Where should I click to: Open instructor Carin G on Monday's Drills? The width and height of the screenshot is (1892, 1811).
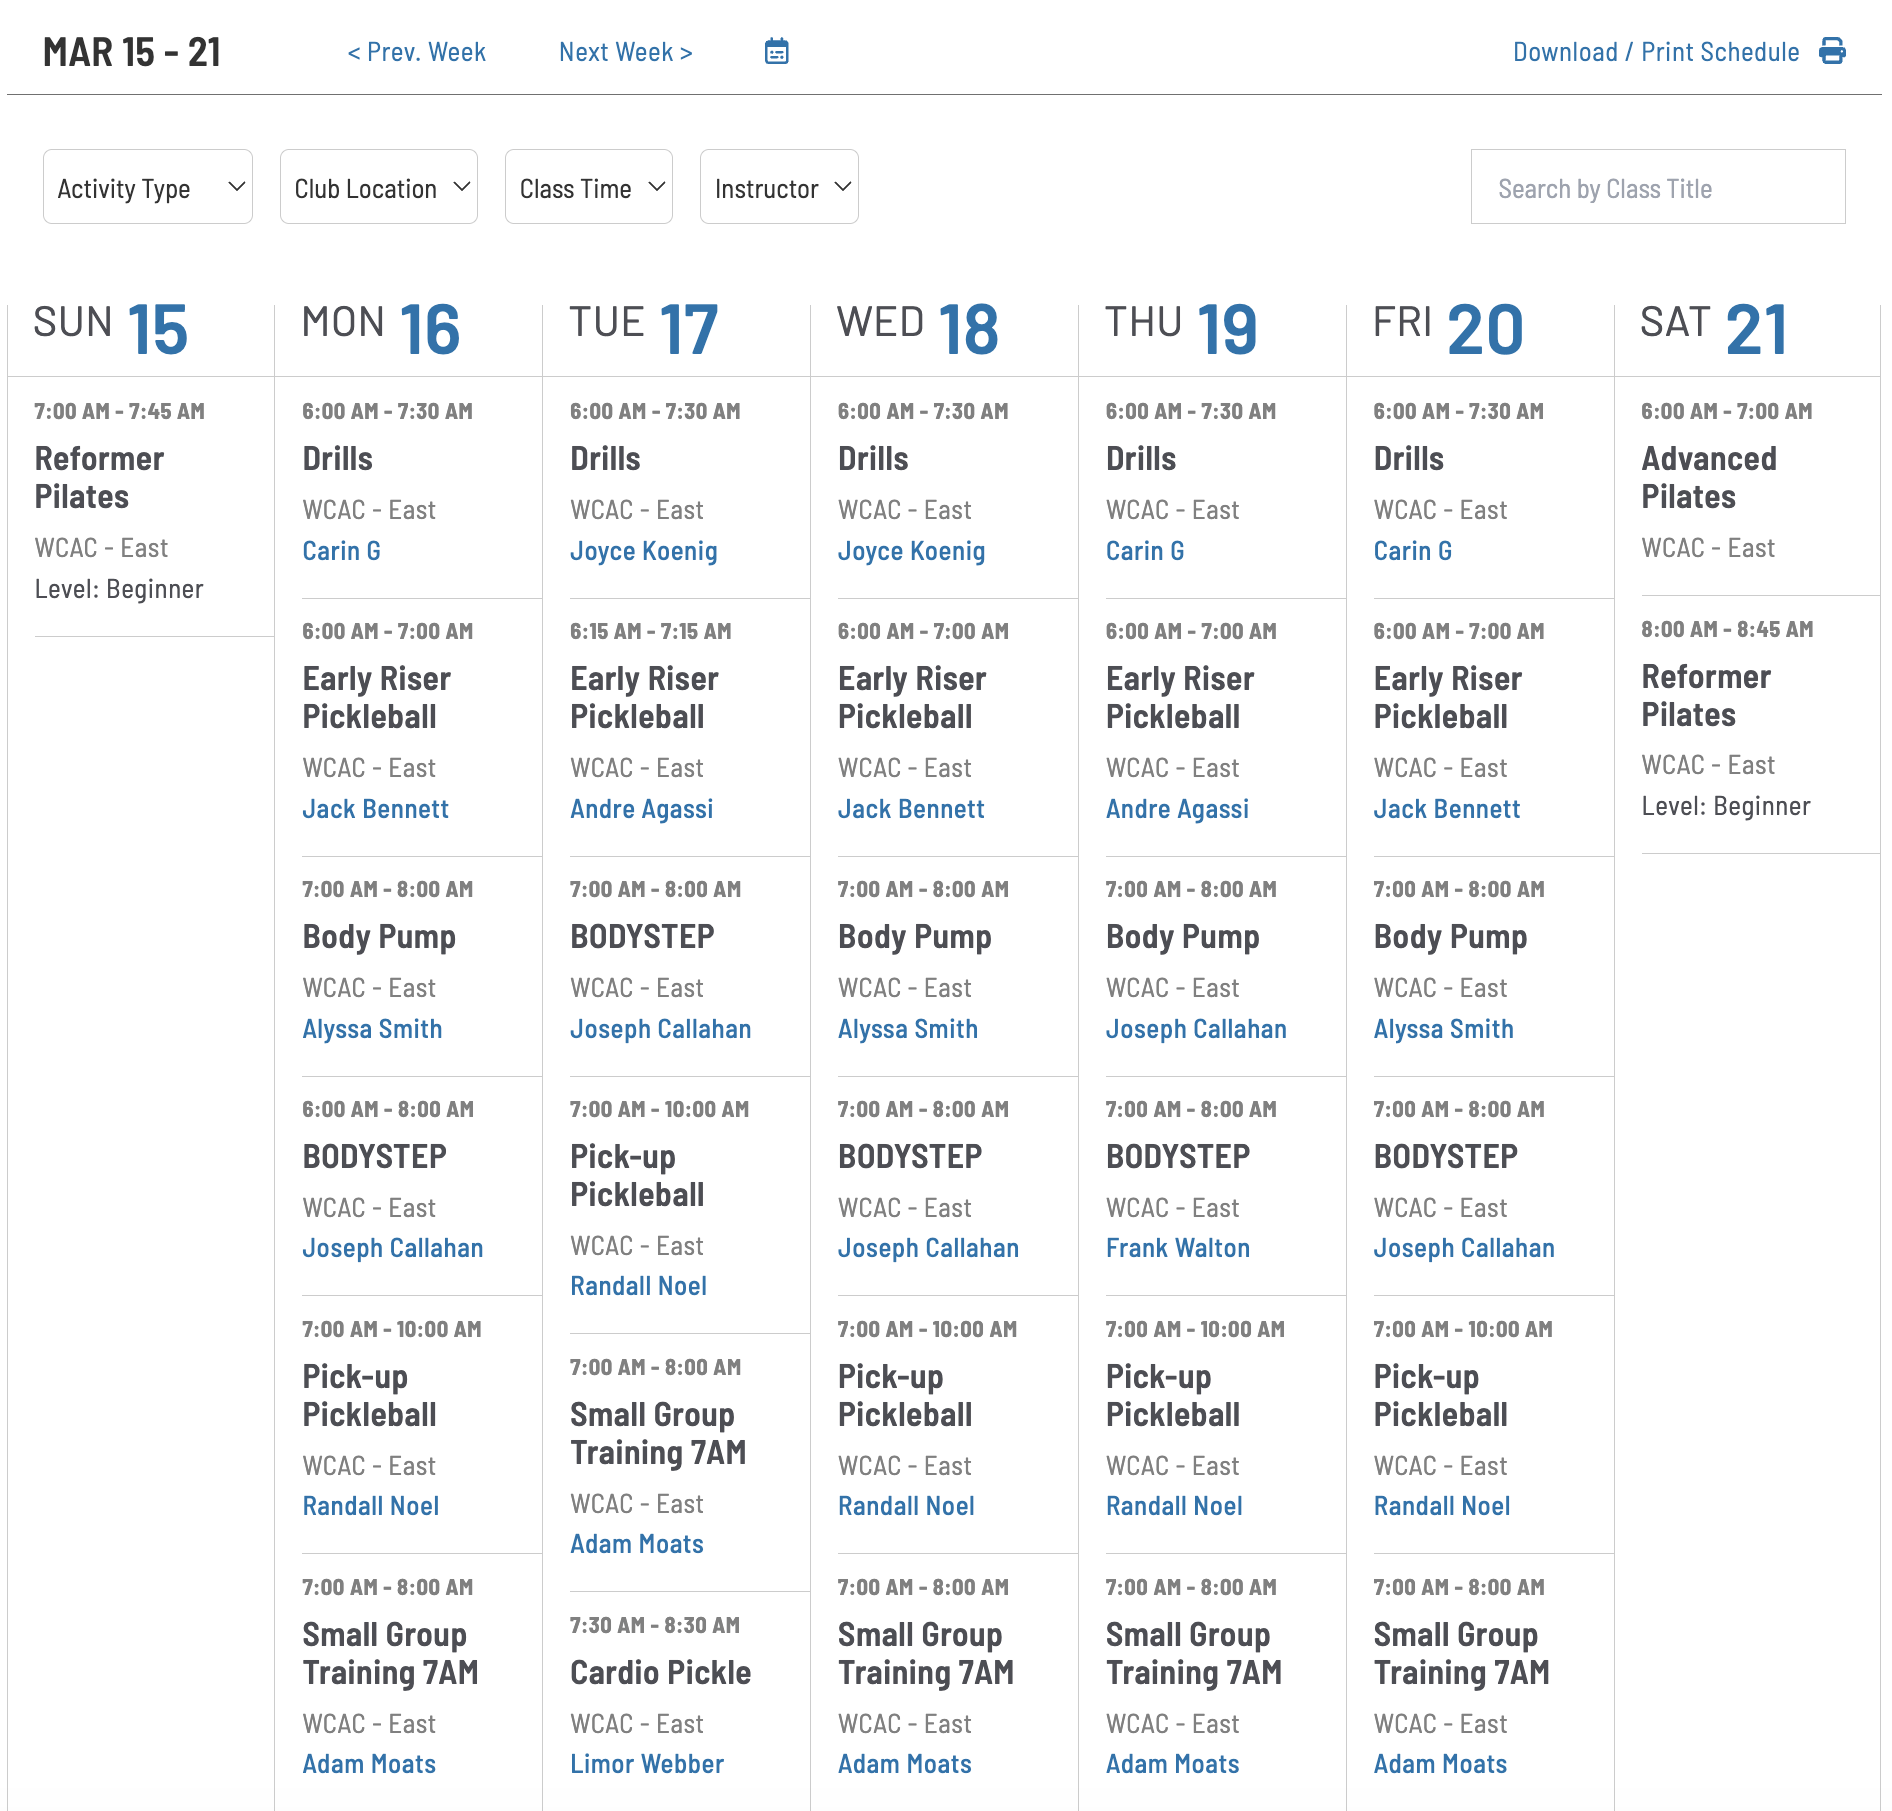click(341, 550)
